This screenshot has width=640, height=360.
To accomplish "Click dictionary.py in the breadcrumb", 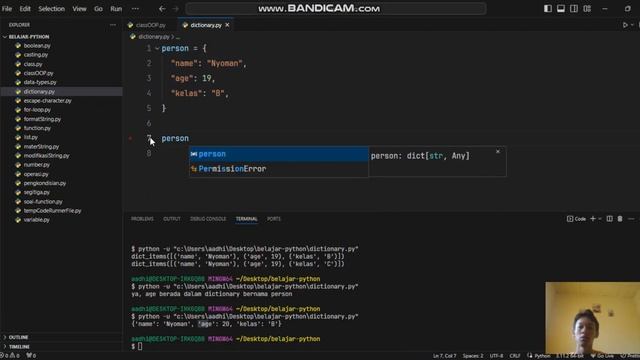I will pyautogui.click(x=153, y=37).
